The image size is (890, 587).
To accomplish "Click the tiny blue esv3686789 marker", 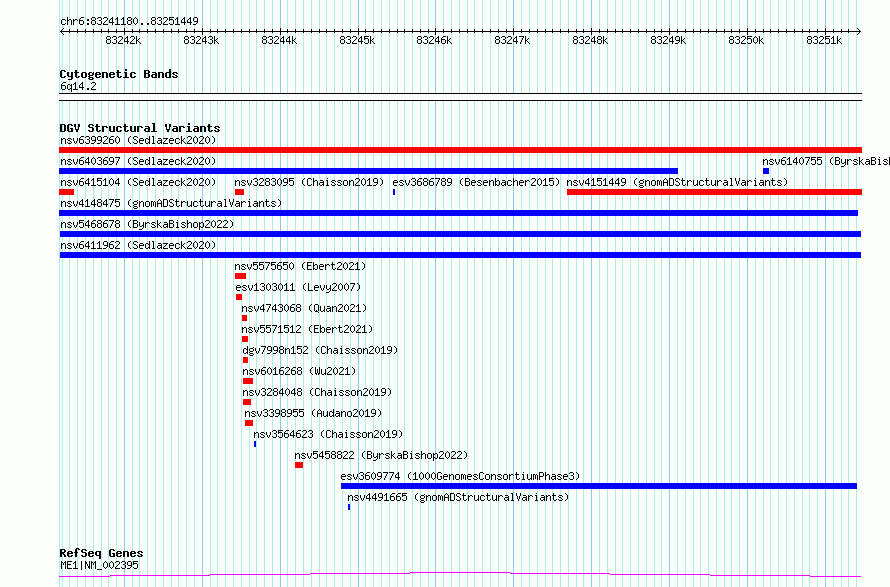I will tap(394, 192).
